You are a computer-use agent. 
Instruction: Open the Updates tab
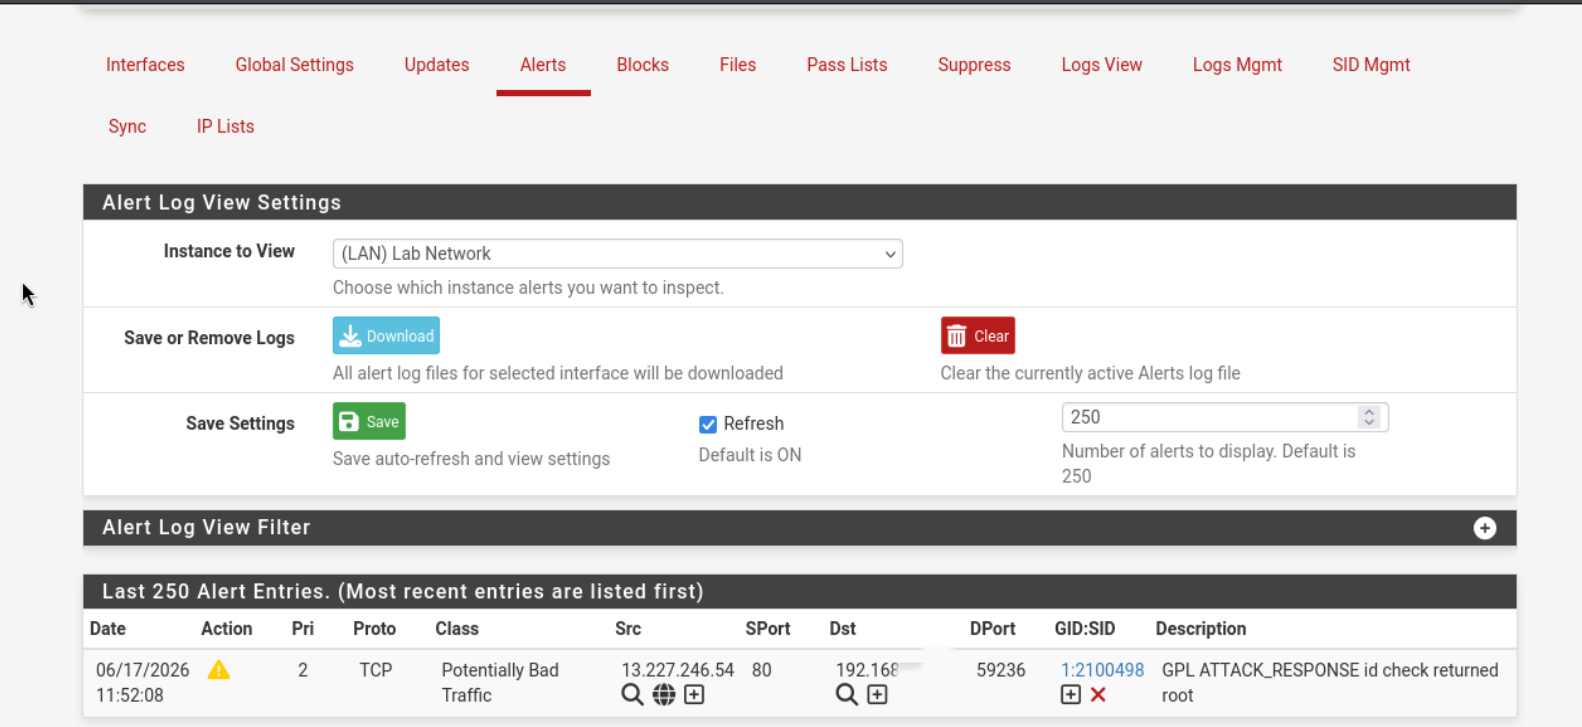pyautogui.click(x=437, y=65)
